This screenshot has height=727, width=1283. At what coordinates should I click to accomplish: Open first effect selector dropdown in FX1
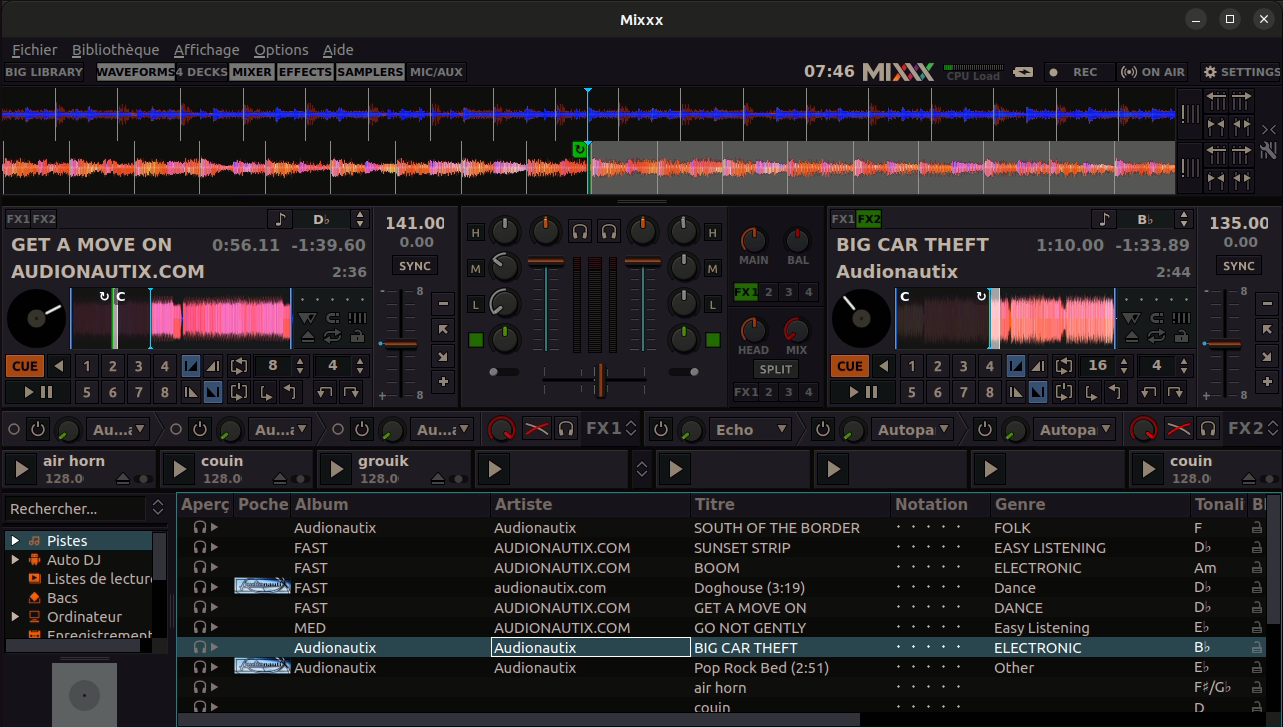coord(118,429)
